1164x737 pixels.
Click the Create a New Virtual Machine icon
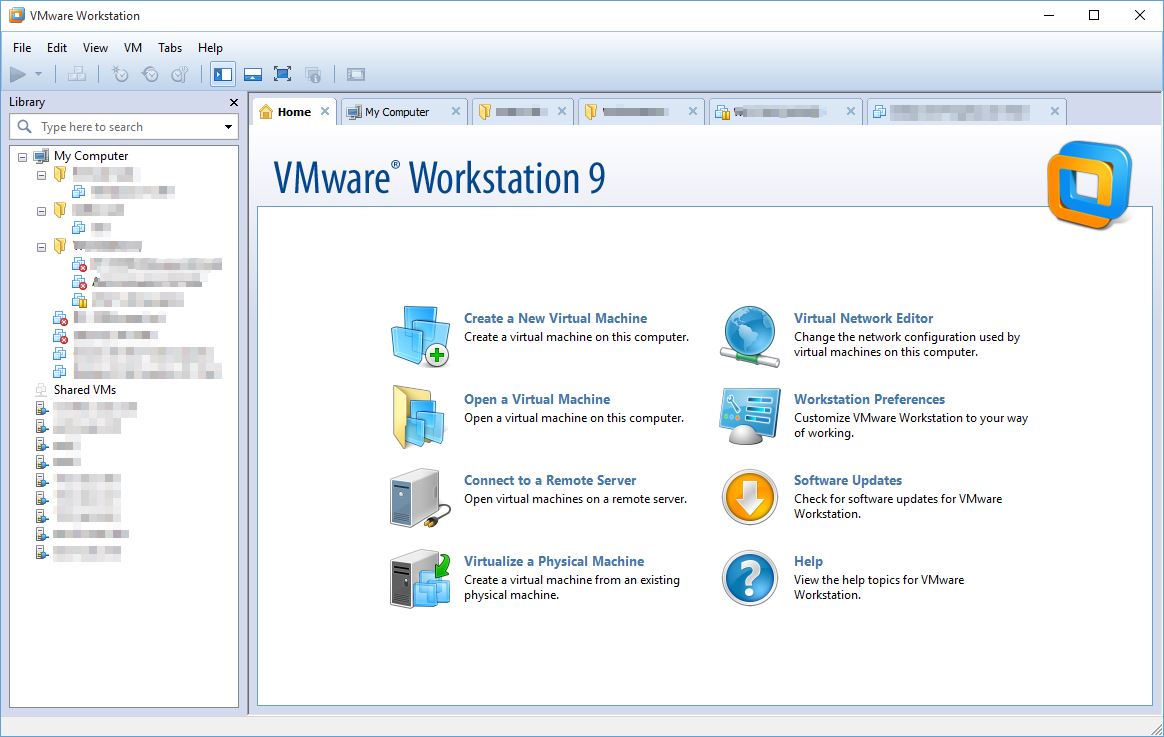(x=421, y=335)
